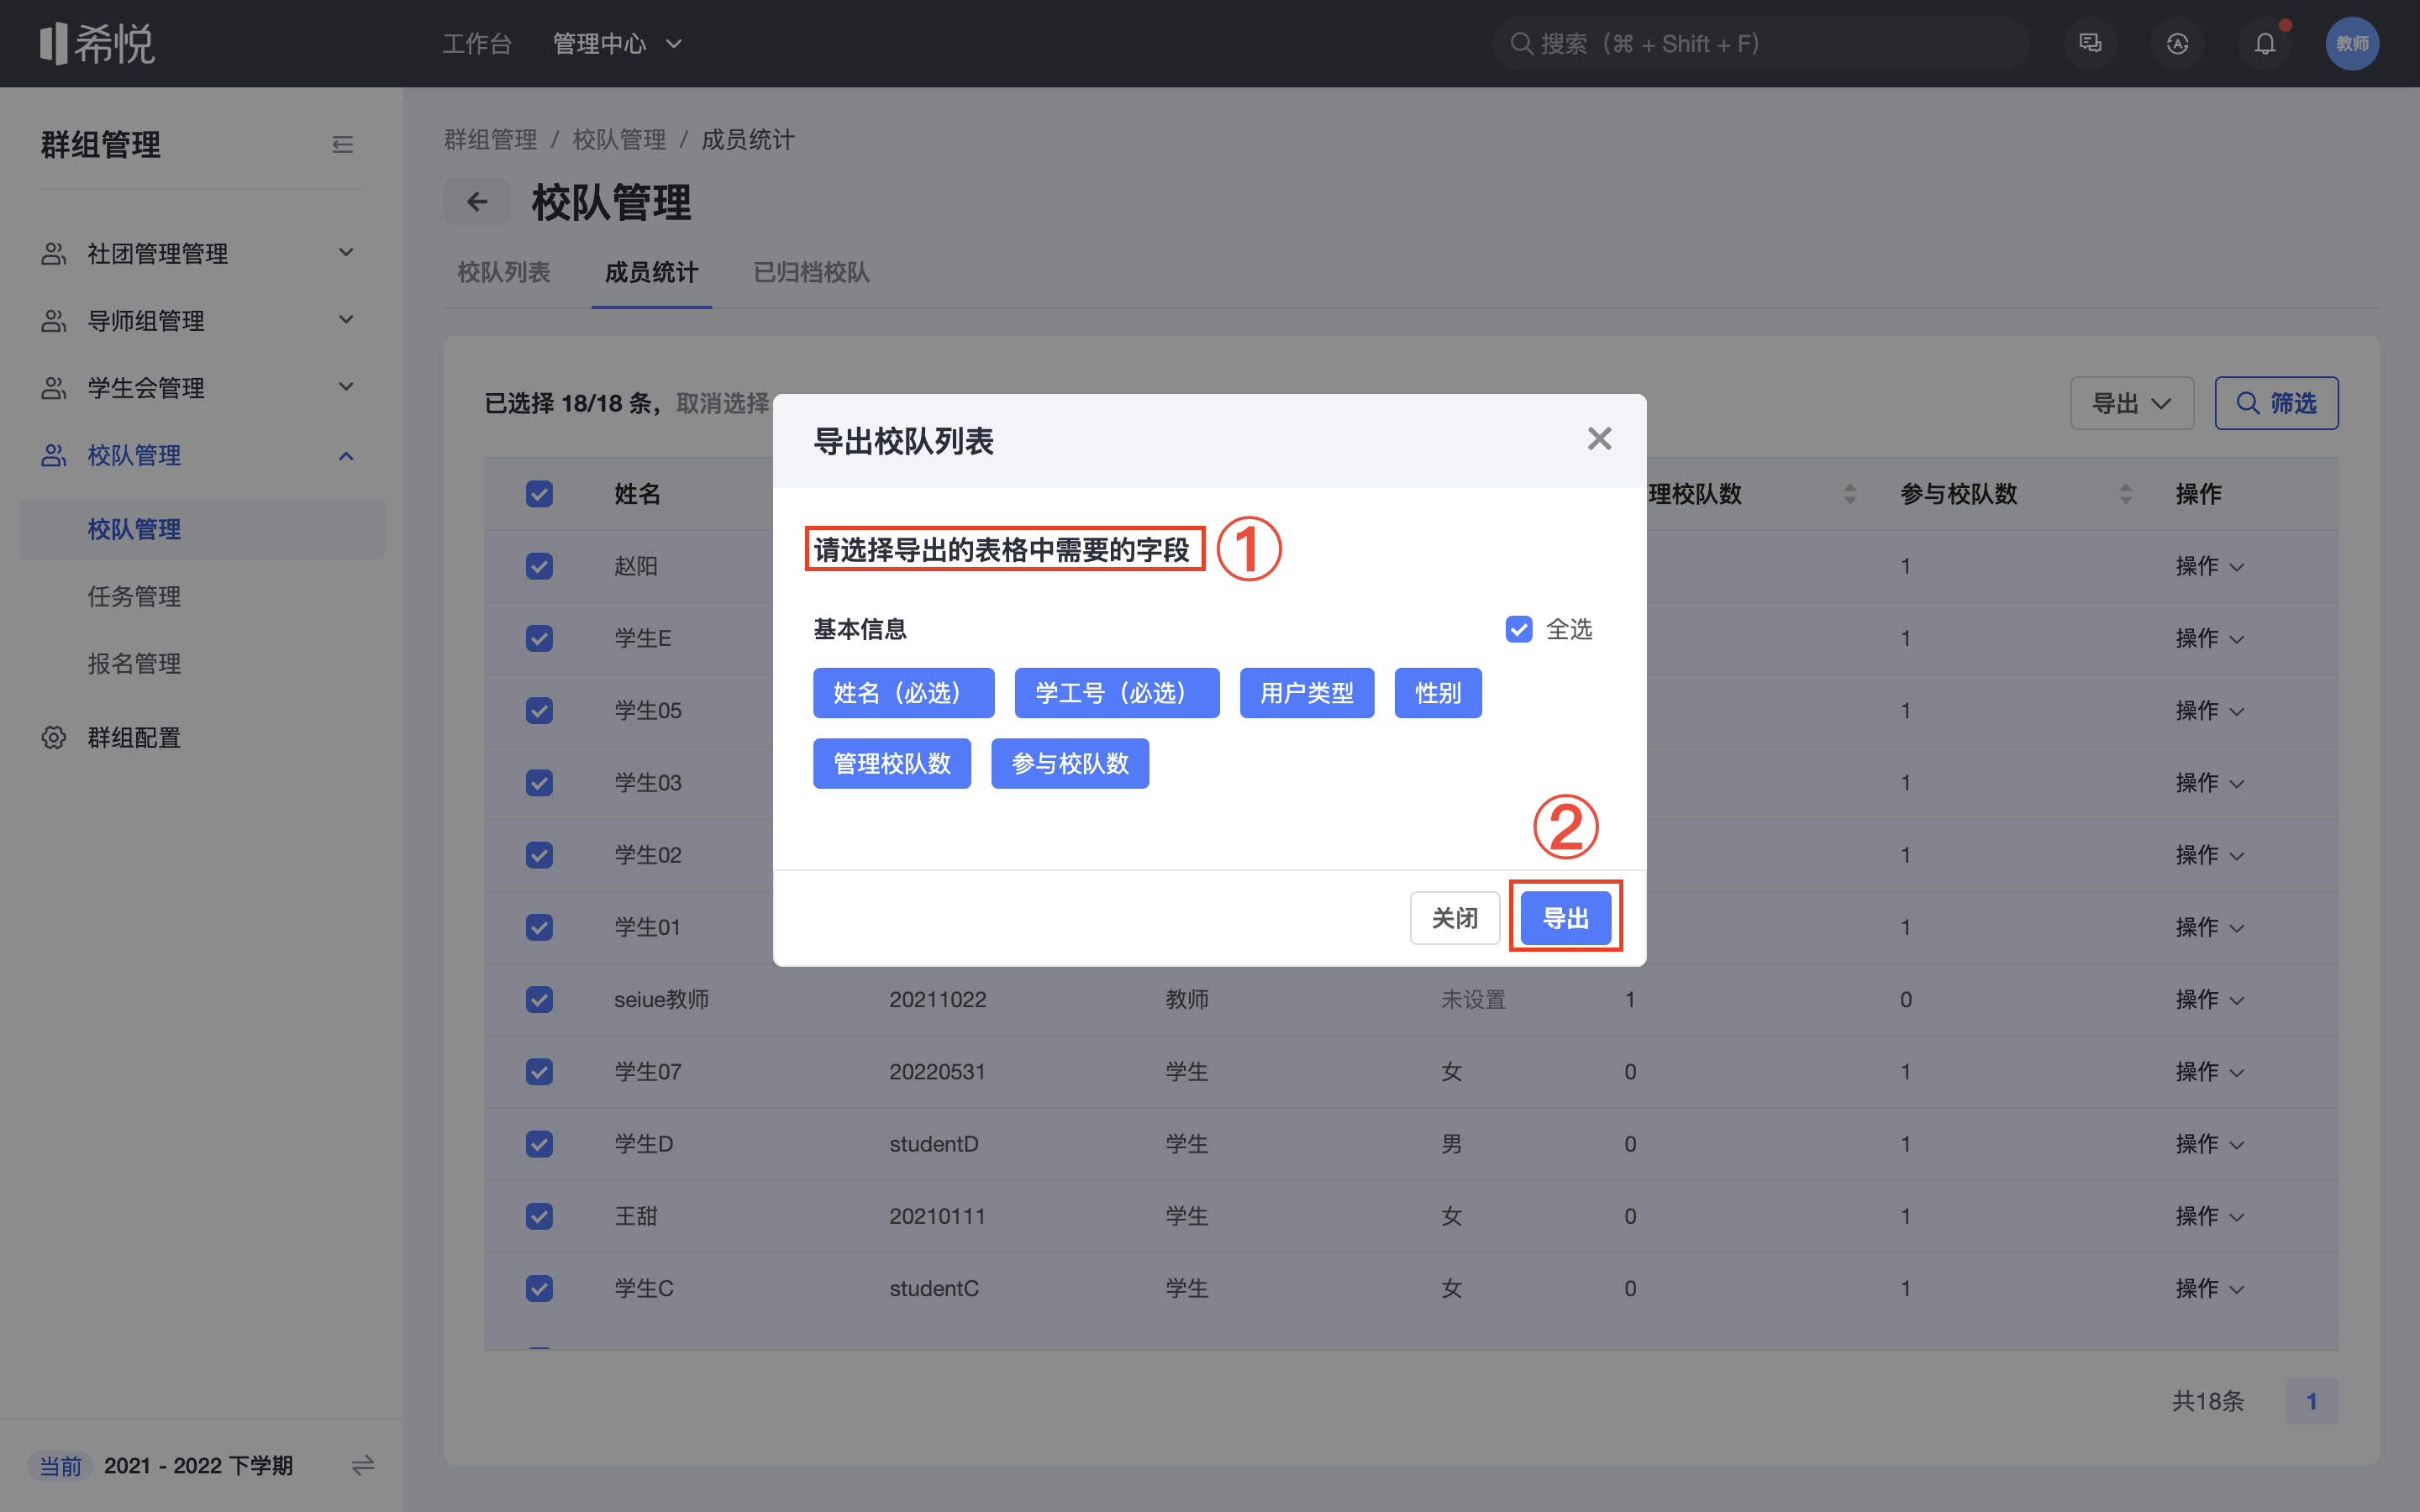
Task: Click the 姓名（必选） field tag
Action: click(903, 693)
